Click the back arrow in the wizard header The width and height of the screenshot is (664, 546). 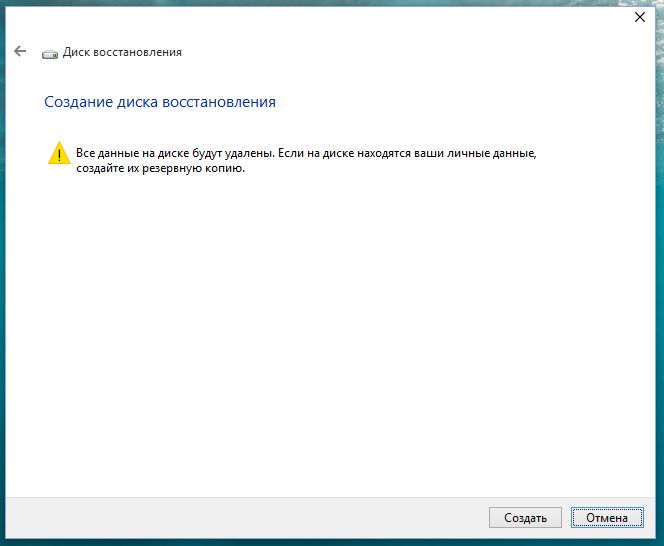tap(20, 52)
